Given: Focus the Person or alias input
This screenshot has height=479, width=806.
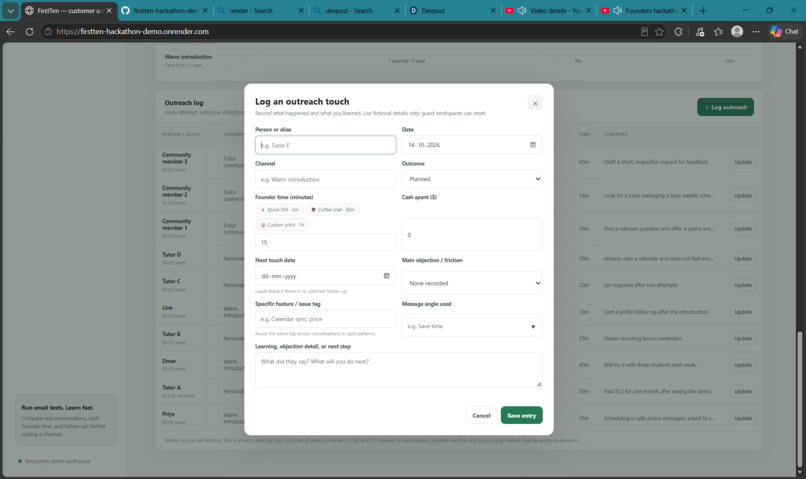Looking at the screenshot, I should click(325, 145).
